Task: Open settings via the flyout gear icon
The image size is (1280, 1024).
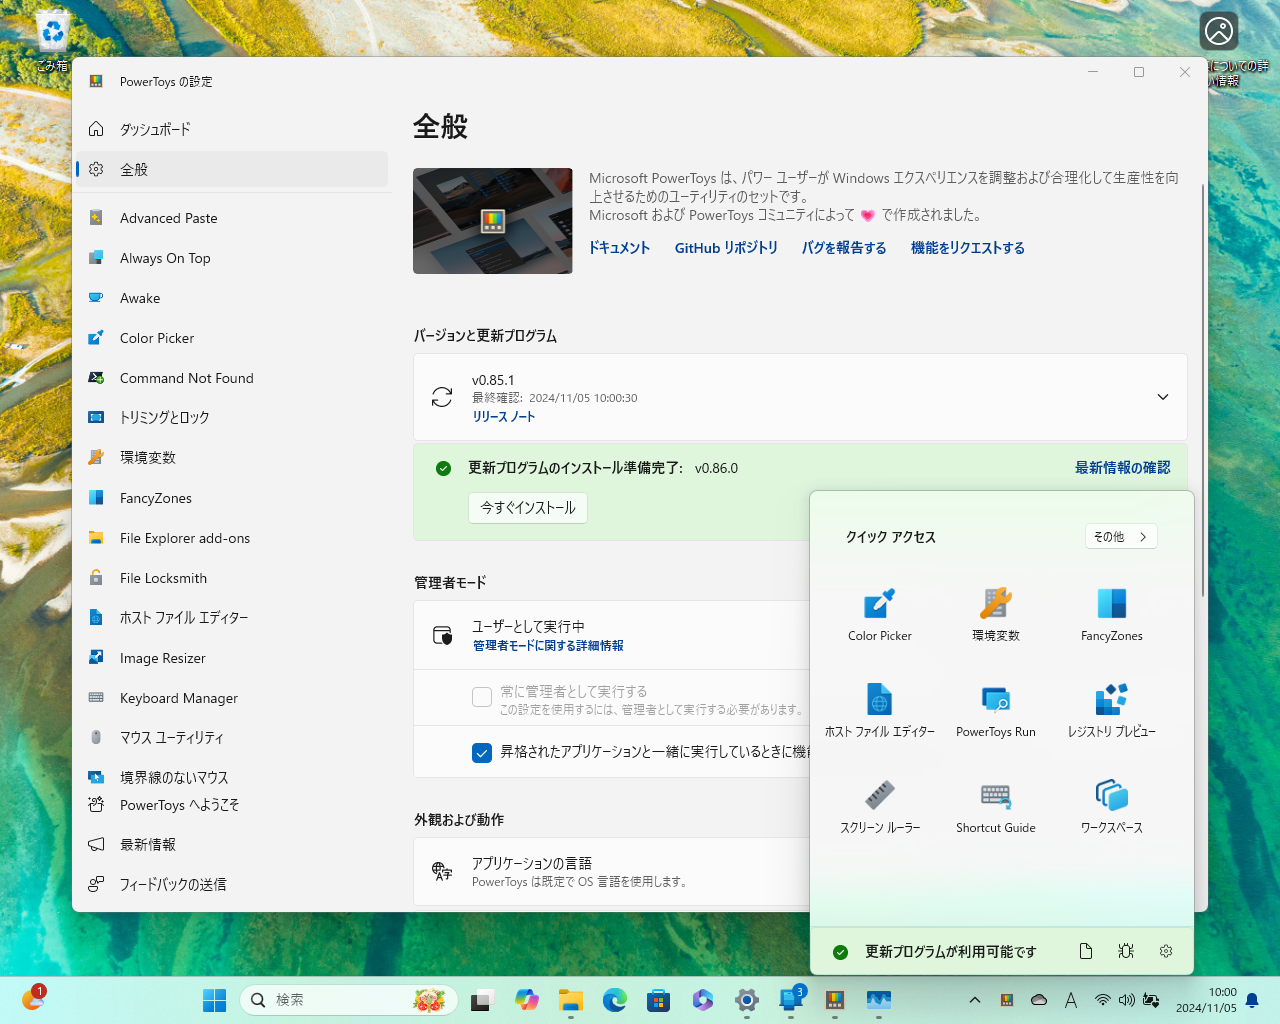Action: coord(1166,951)
